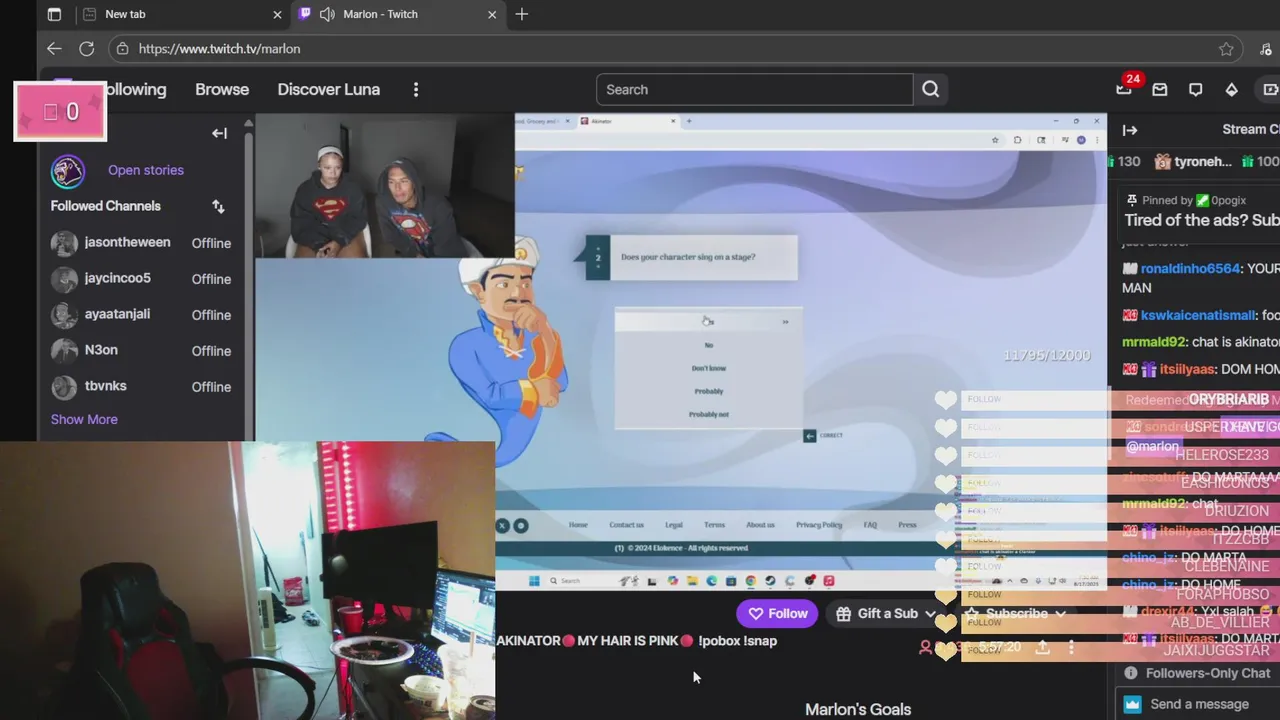Screen dimensions: 1280x720
Task: Click Show More under followed channels
Action: 84,419
